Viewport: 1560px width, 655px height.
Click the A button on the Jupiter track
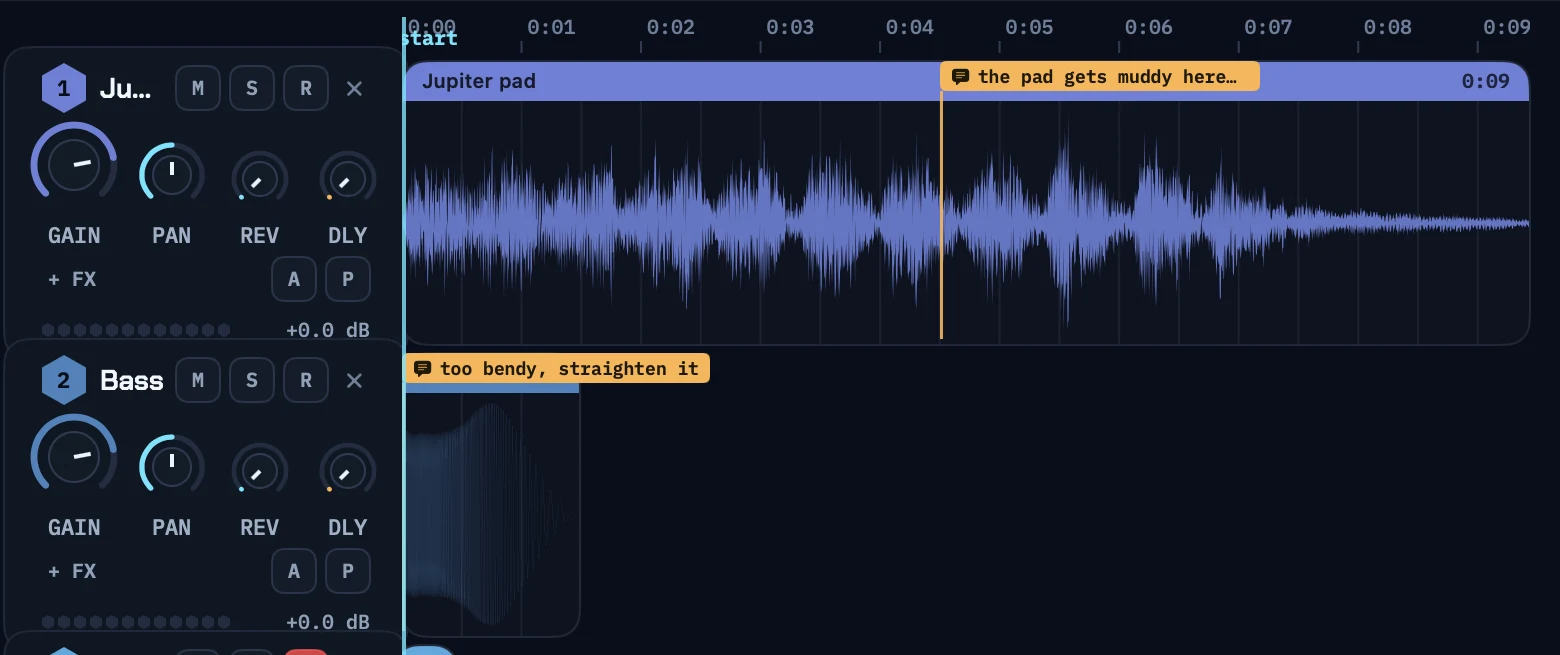click(294, 279)
